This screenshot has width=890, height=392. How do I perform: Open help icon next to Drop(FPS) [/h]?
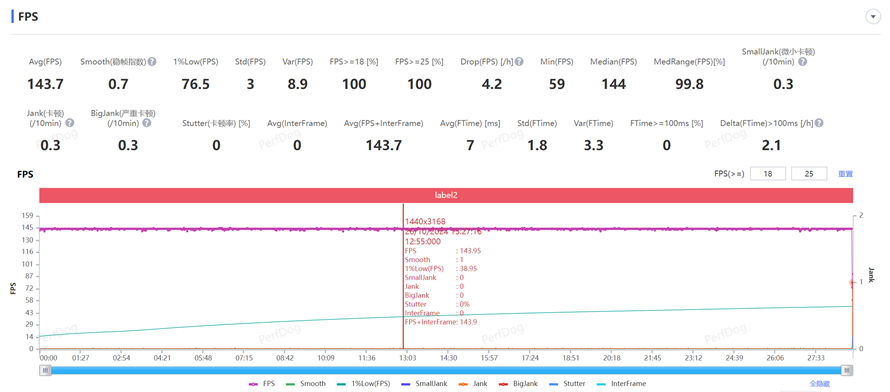[519, 61]
